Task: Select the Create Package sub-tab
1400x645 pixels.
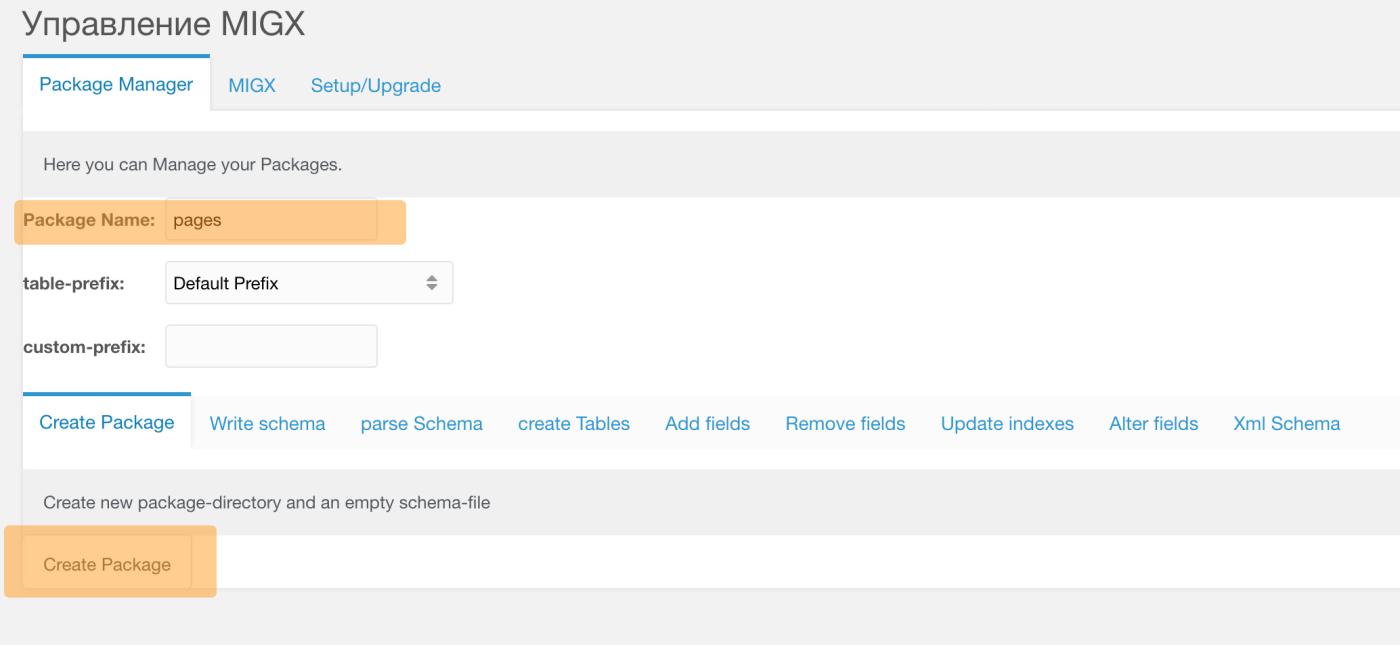Action: [107, 422]
